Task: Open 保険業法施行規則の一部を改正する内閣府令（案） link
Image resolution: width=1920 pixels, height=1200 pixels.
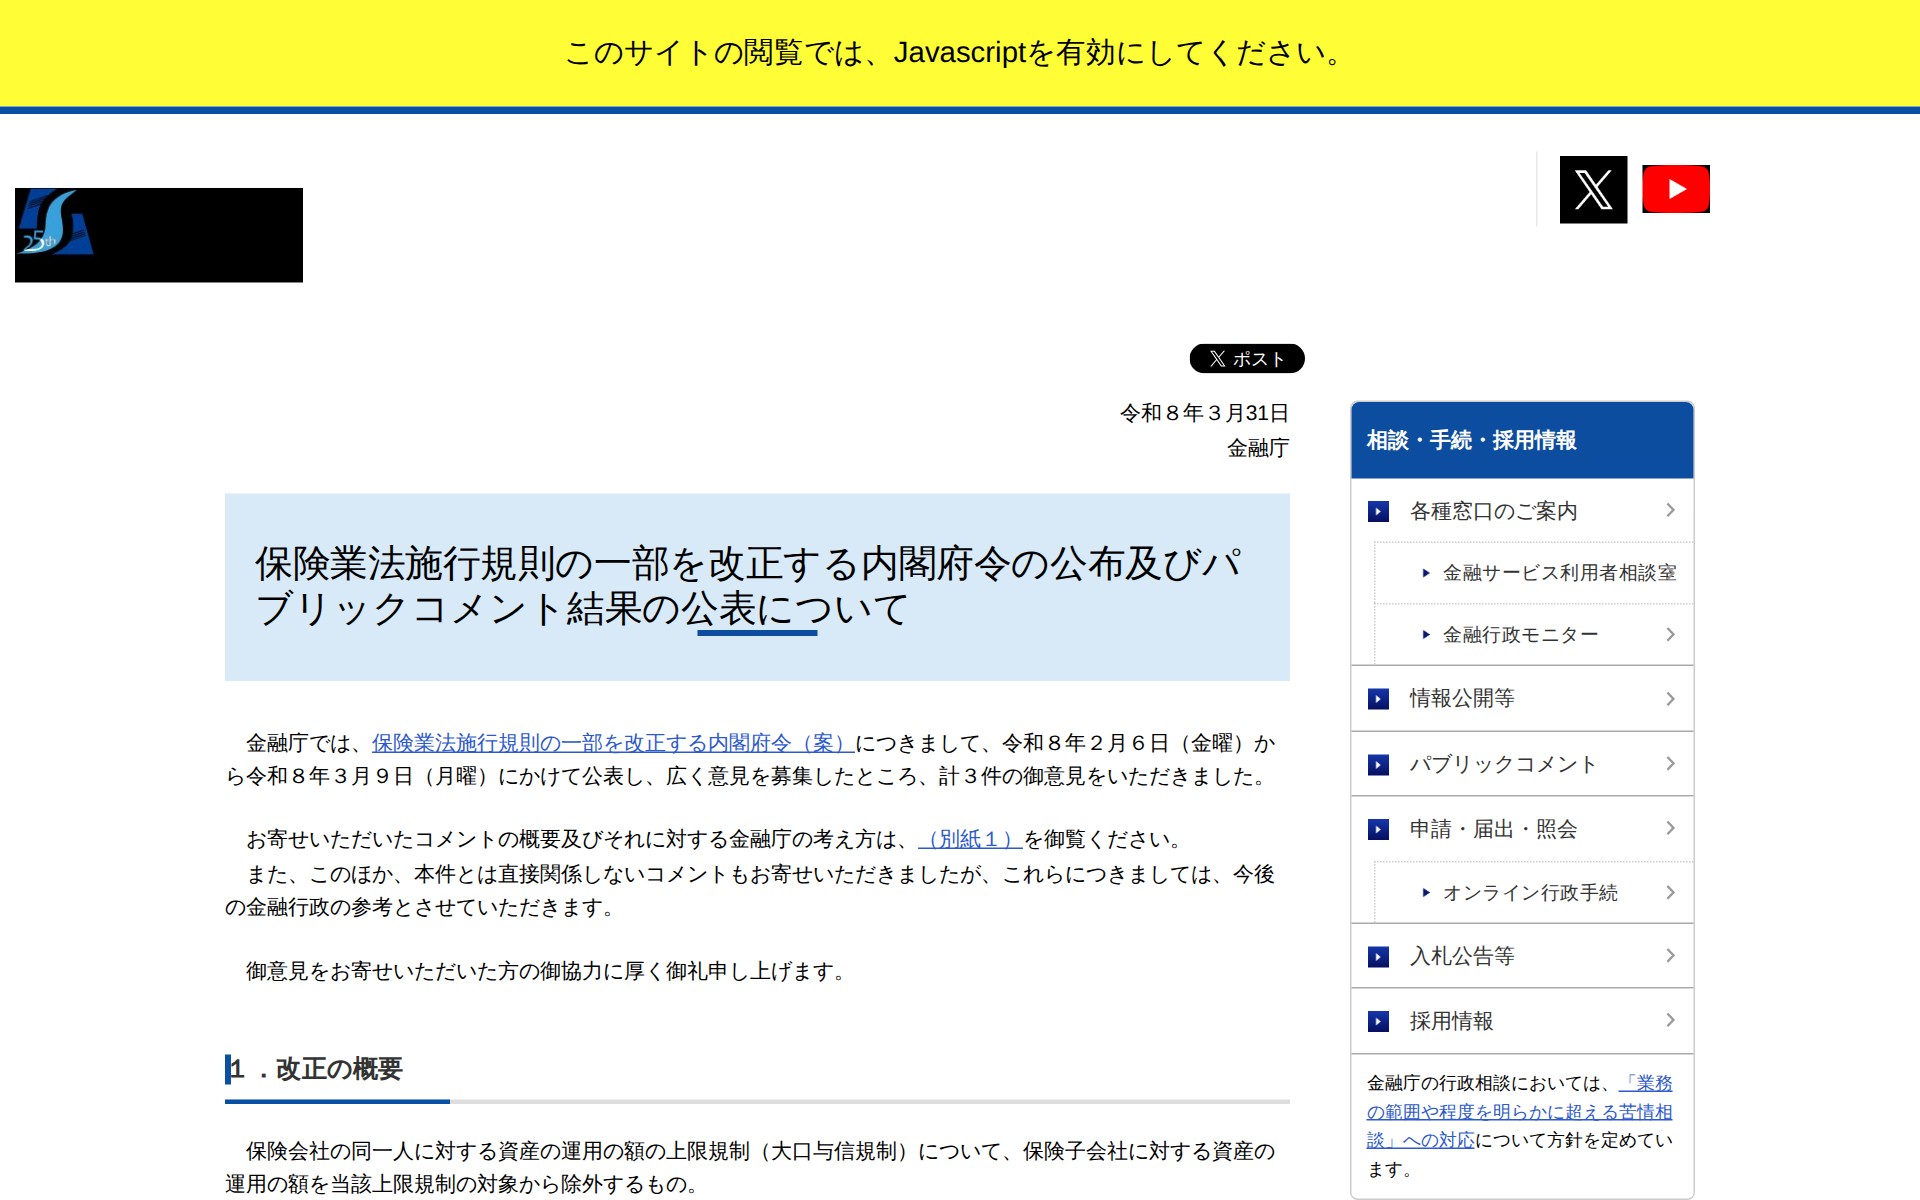Action: (612, 744)
